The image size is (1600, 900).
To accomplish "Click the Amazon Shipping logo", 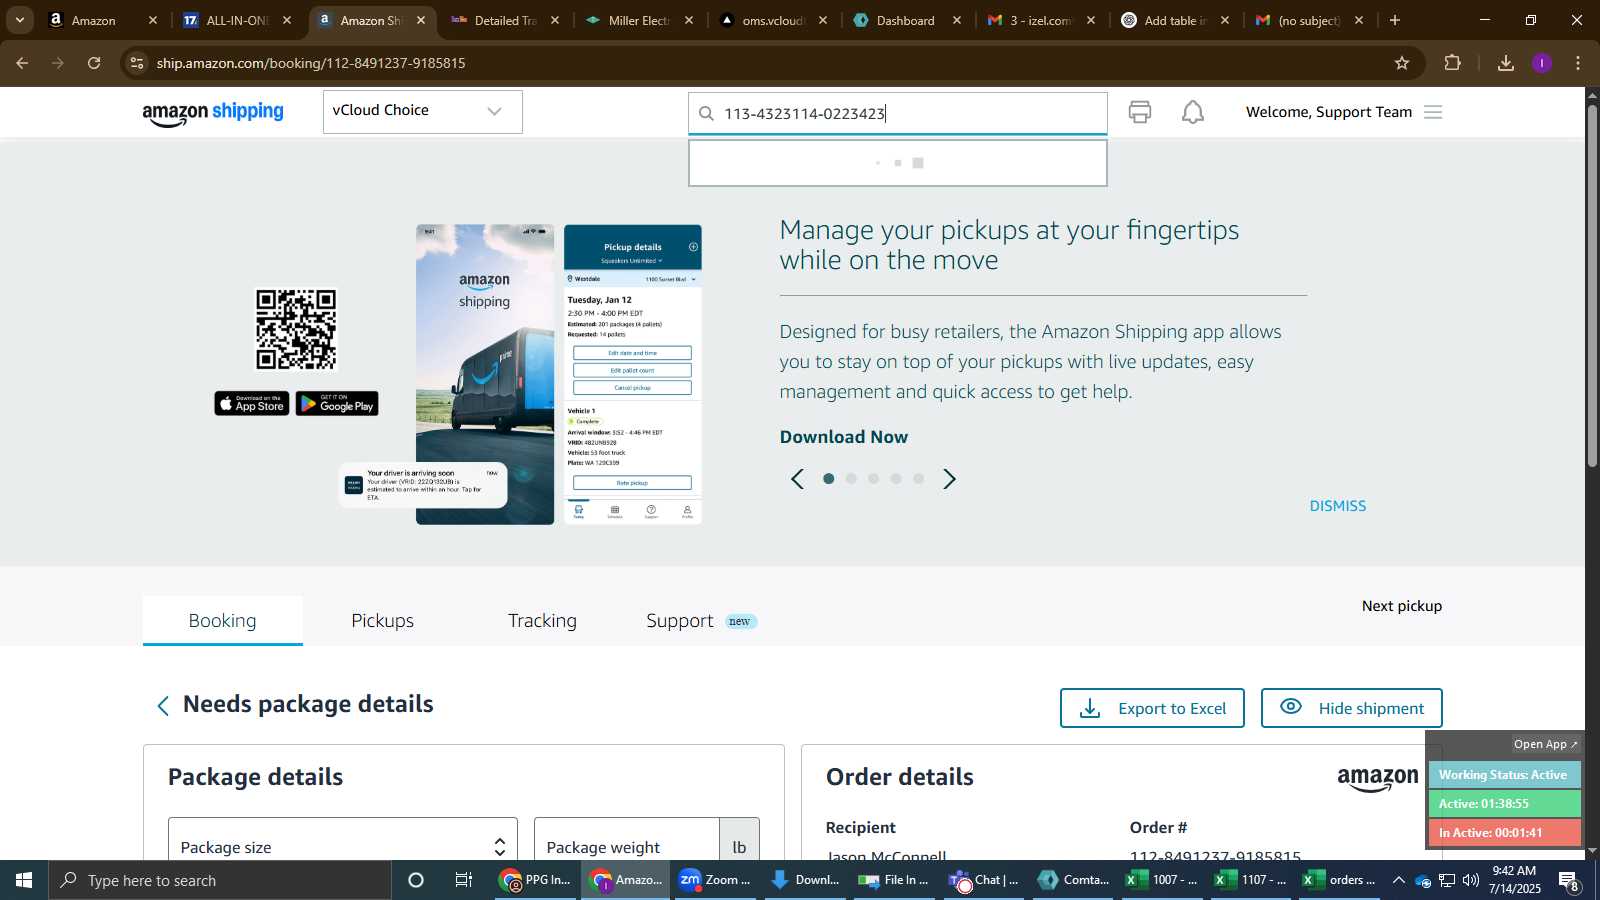I will (x=213, y=113).
